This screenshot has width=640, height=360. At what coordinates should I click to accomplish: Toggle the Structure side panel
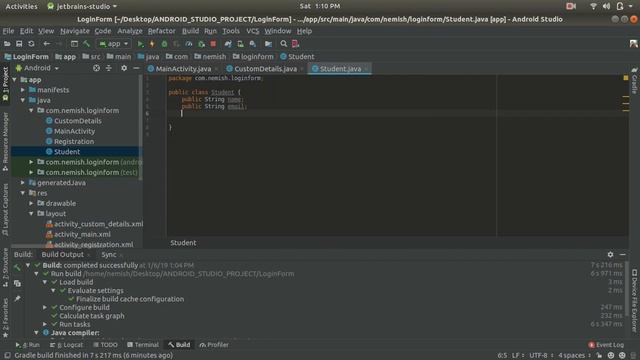click(x=5, y=267)
